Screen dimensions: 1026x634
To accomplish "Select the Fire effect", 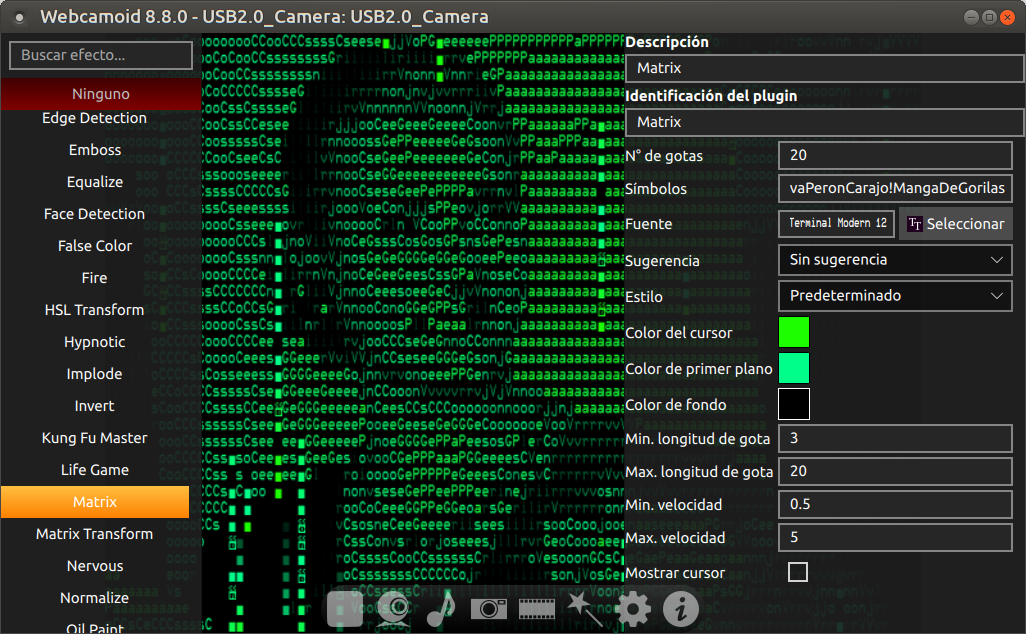I will (95, 278).
